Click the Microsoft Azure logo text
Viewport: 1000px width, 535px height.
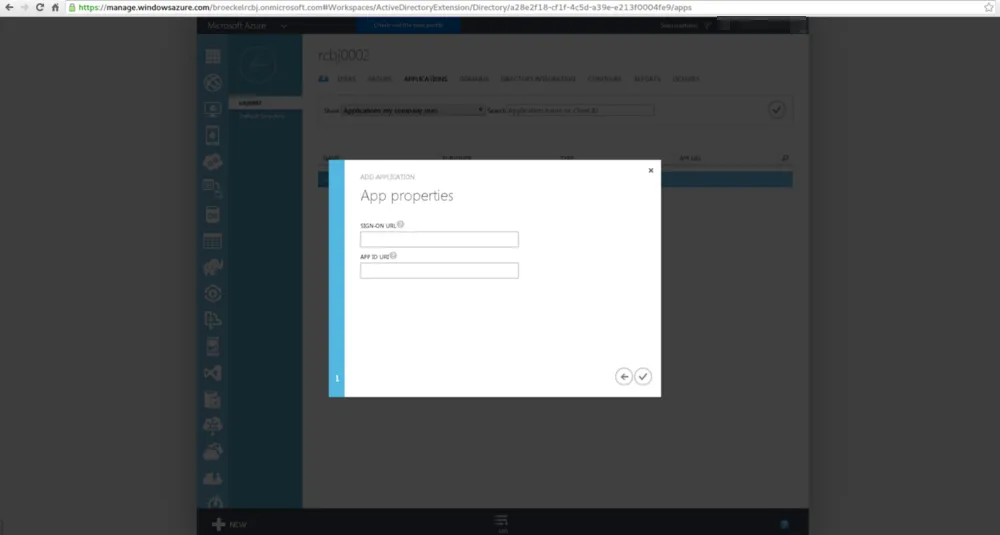237,26
